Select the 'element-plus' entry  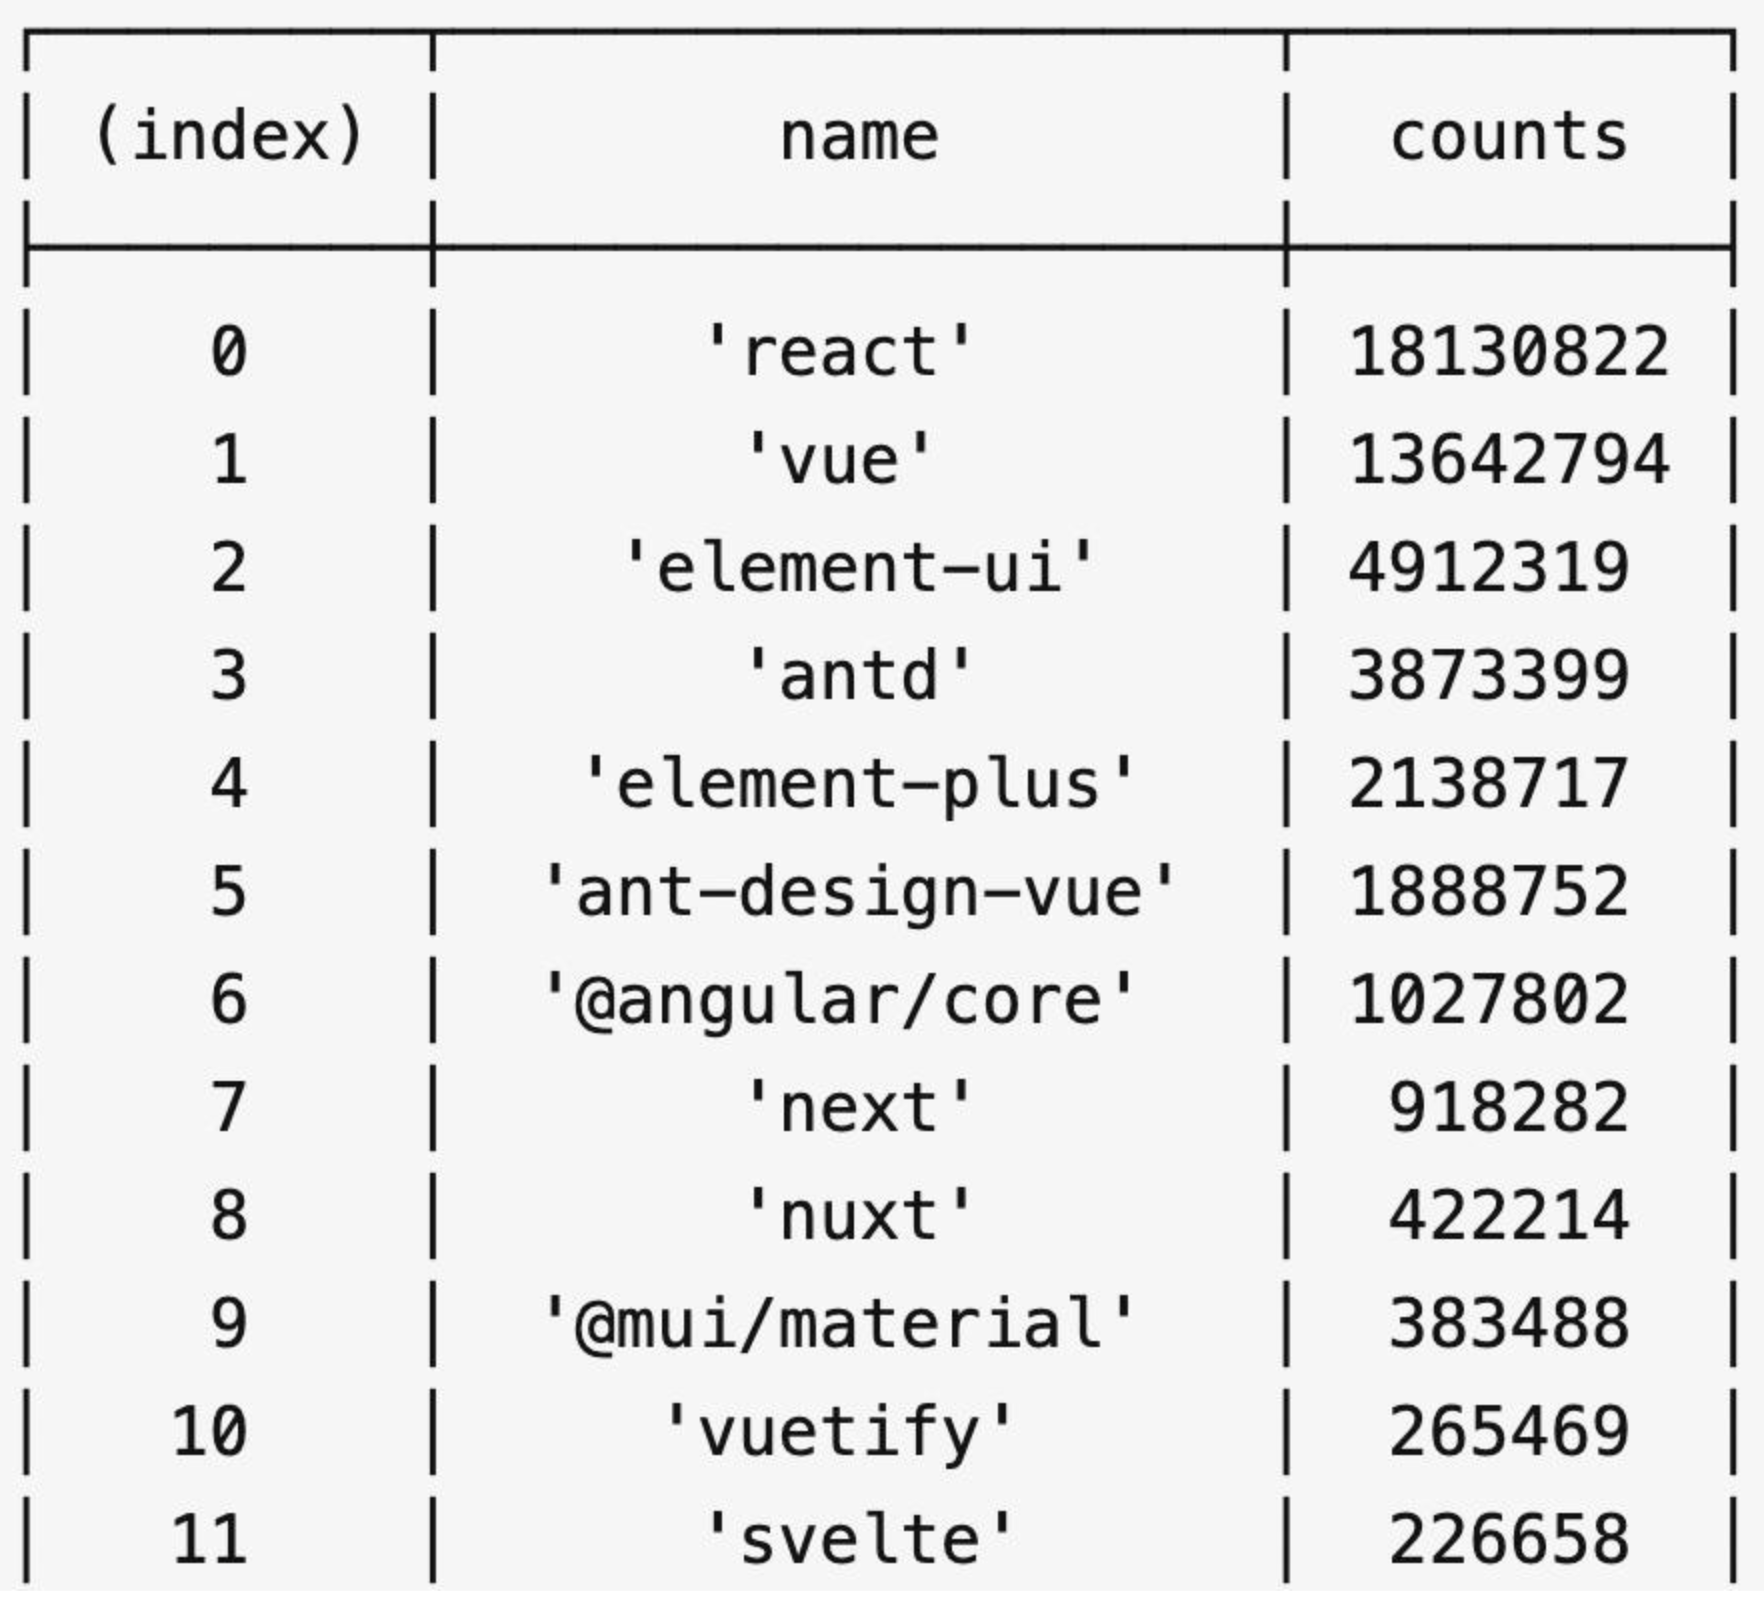click(859, 784)
